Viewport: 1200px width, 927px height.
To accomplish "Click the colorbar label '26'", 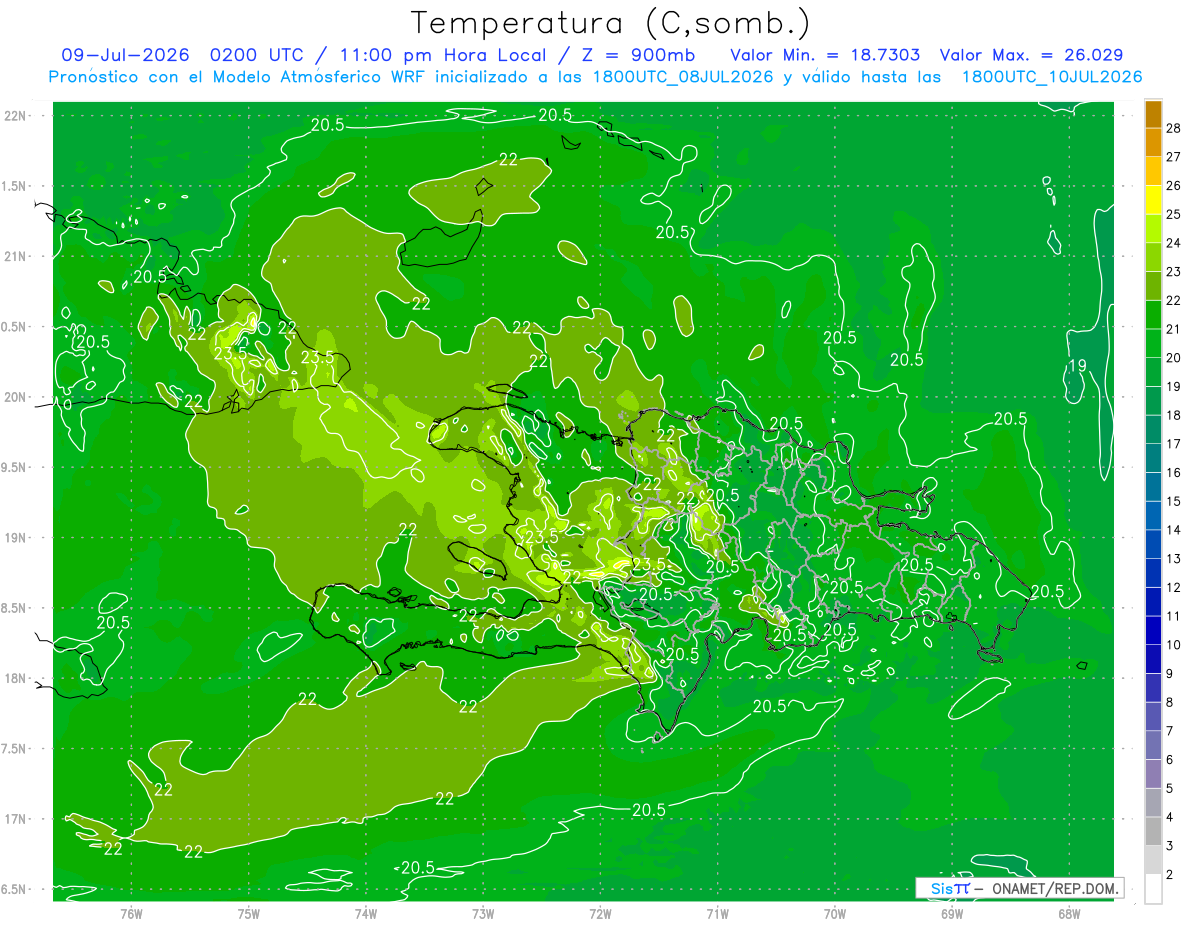I will 1174,185.
